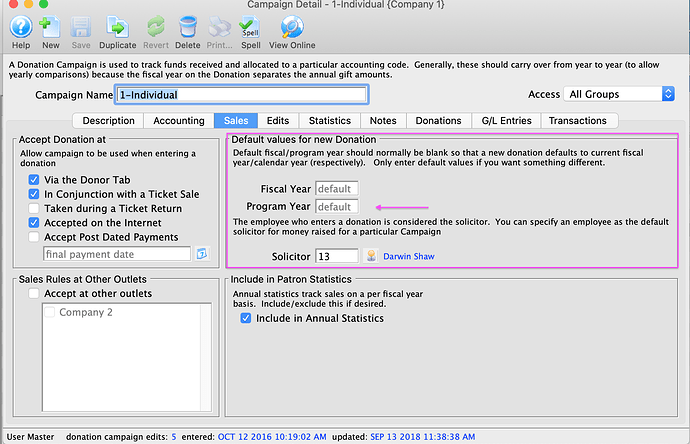Check Accept at other outlets

(33, 294)
